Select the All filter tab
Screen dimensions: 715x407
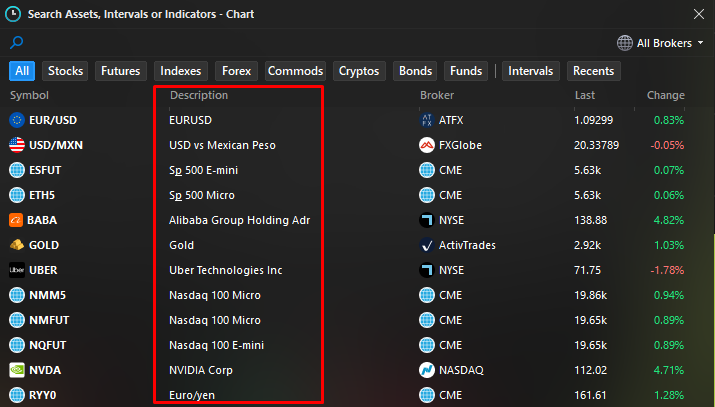click(22, 71)
